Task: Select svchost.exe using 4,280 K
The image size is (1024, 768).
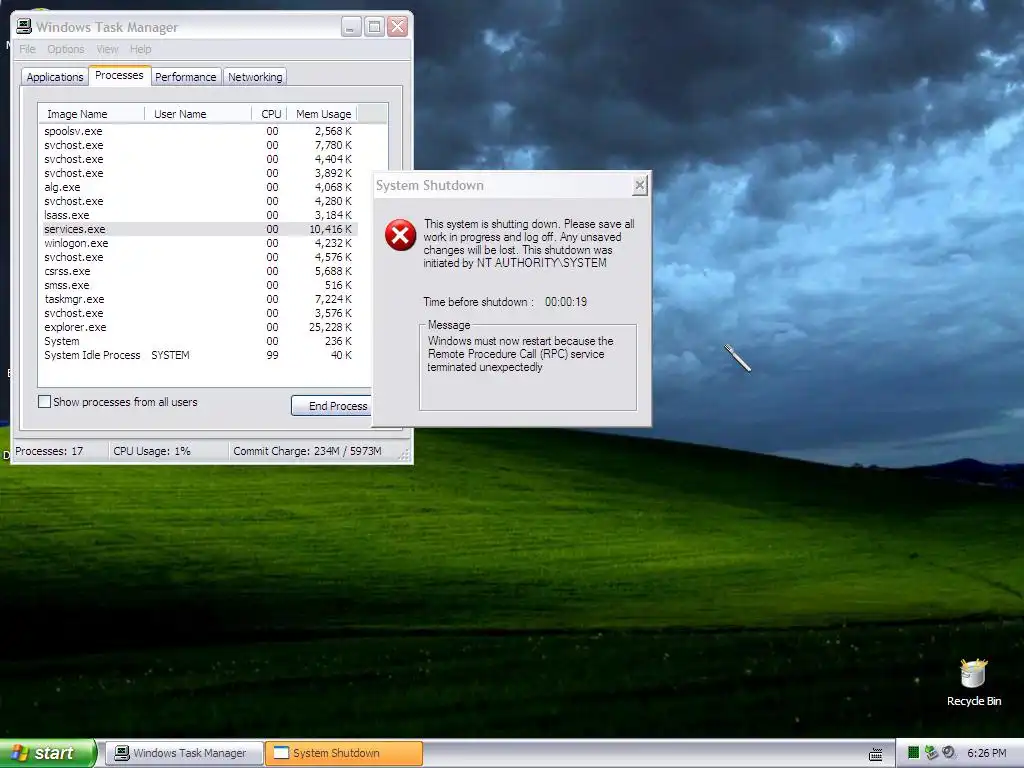Action: 199,201
